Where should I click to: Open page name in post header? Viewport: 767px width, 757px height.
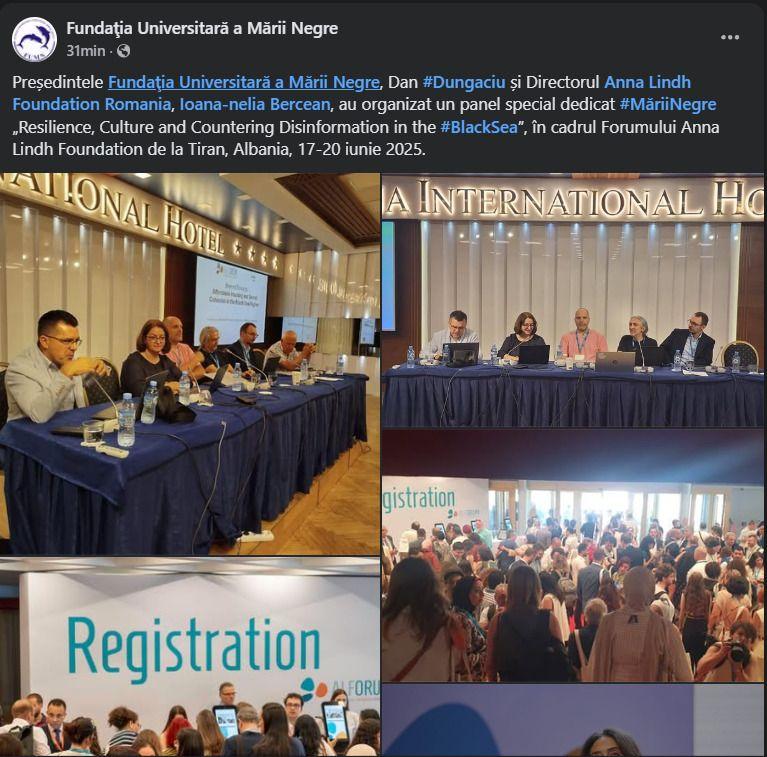(x=202, y=28)
